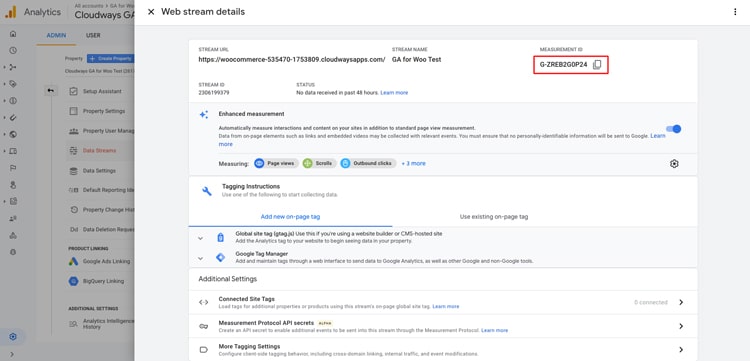Open Analytics Intelligence Search History
The height and width of the screenshot is (361, 750).
(109, 324)
